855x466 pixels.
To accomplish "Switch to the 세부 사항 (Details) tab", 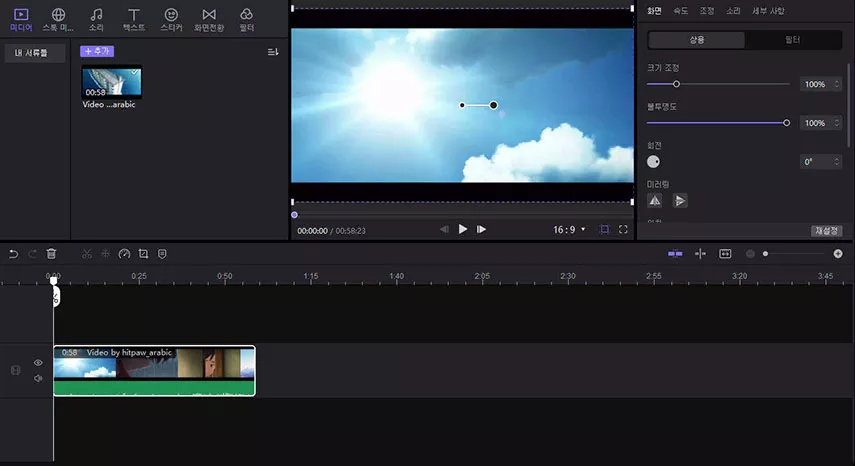I will pyautogui.click(x=768, y=11).
